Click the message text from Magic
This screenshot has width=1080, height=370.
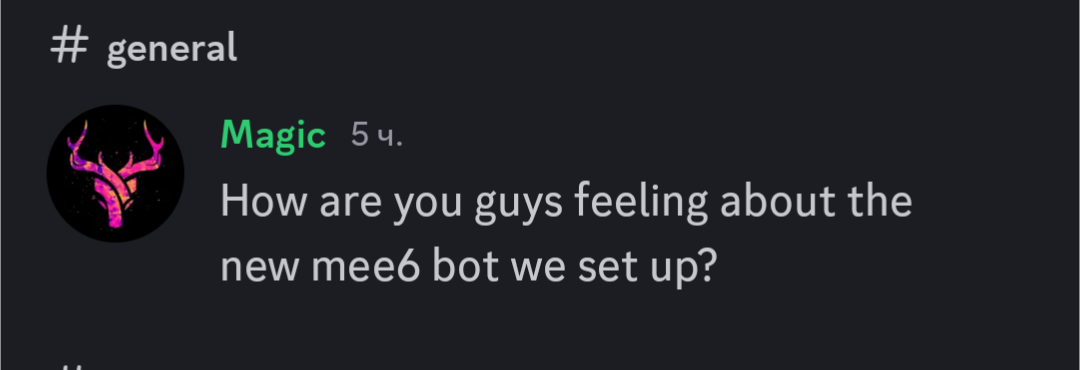[566, 234]
